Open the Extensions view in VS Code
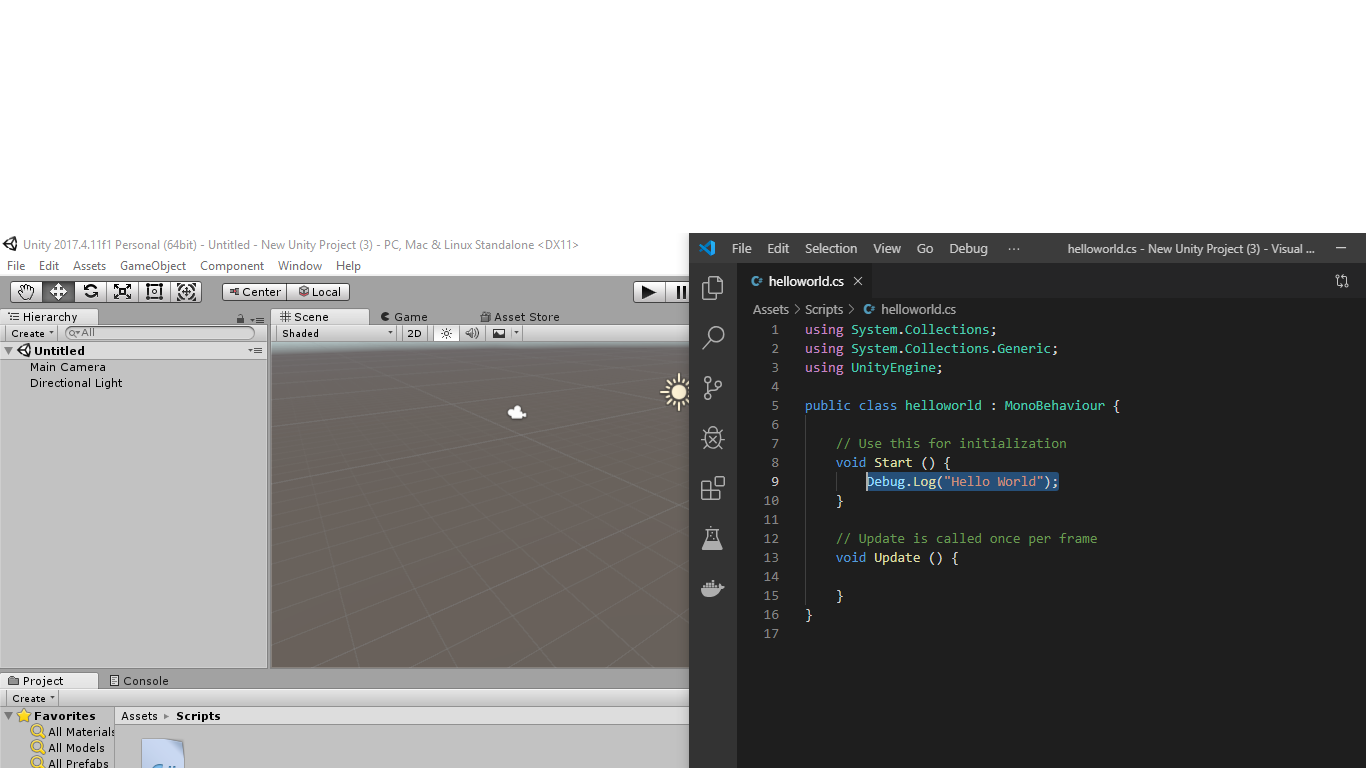The width and height of the screenshot is (1366, 768). coord(713,488)
